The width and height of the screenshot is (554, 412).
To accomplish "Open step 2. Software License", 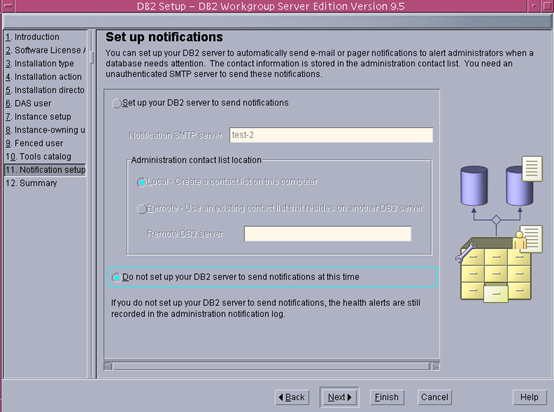I will (45, 50).
